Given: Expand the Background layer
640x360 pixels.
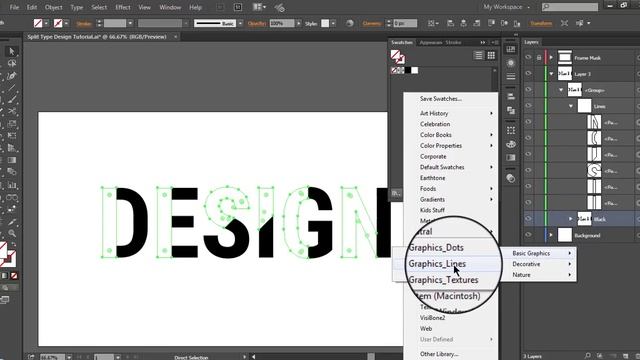Looking at the screenshot, I should click(551, 235).
